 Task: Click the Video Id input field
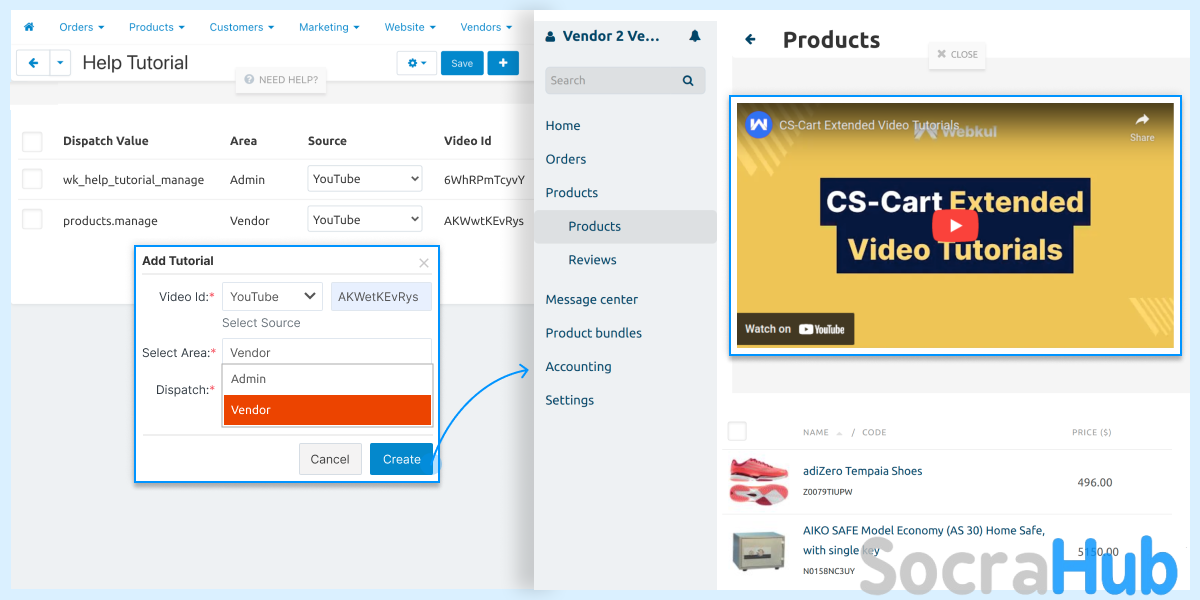[x=381, y=297]
